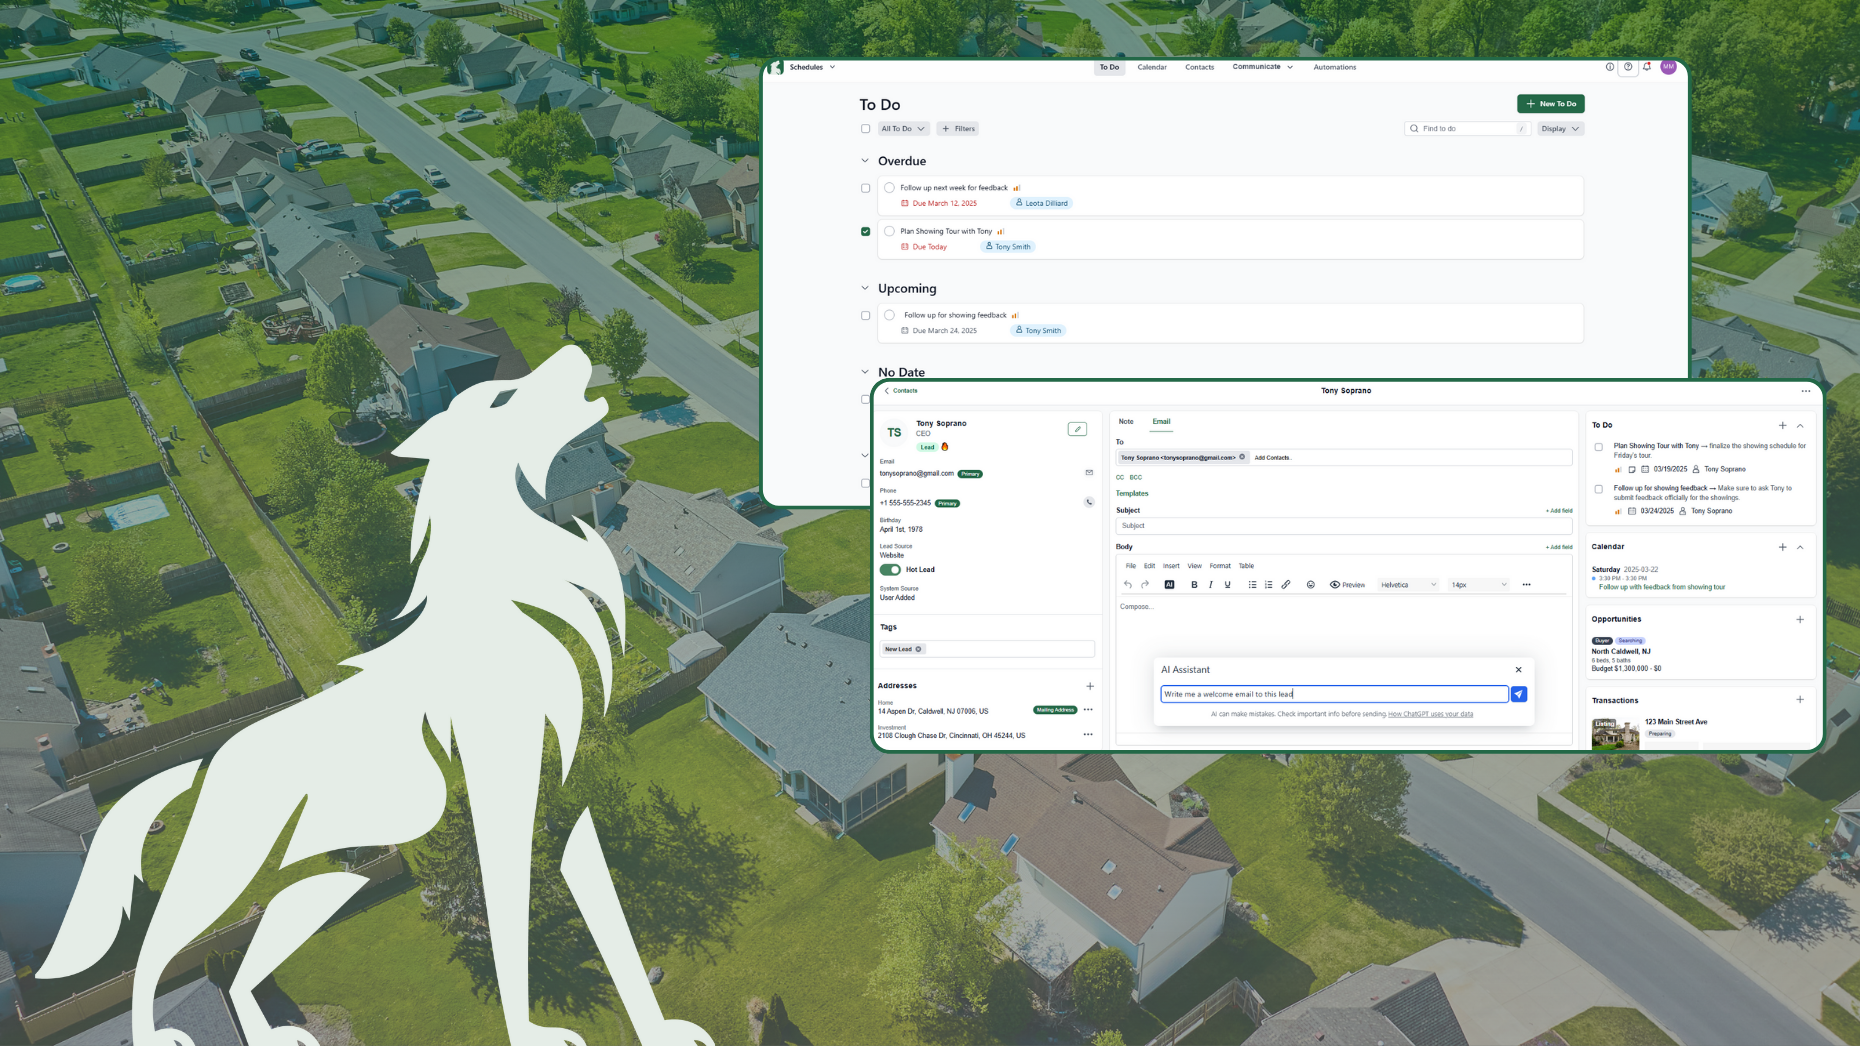Apply bold formatting in the email body
Screen dimensions: 1860x1046
pyautogui.click(x=1194, y=585)
